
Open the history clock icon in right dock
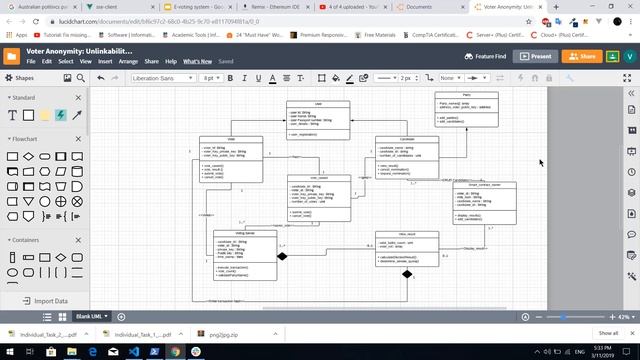coord(631,172)
